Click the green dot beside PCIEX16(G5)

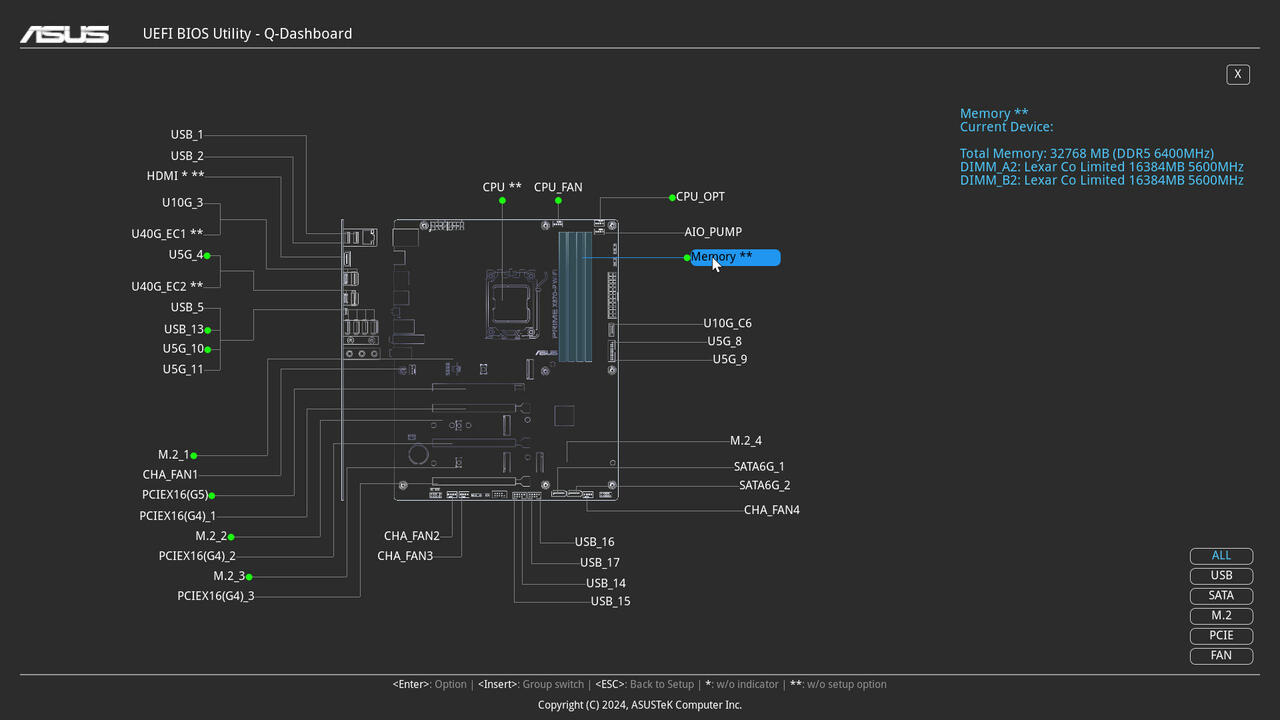tap(212, 495)
